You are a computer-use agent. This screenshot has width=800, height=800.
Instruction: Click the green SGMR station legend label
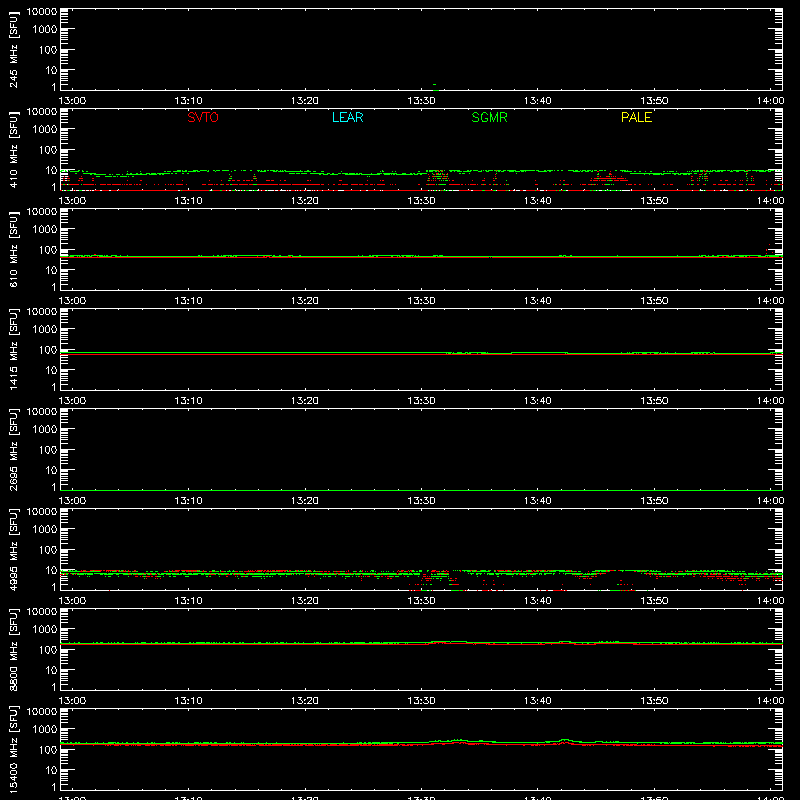point(489,117)
